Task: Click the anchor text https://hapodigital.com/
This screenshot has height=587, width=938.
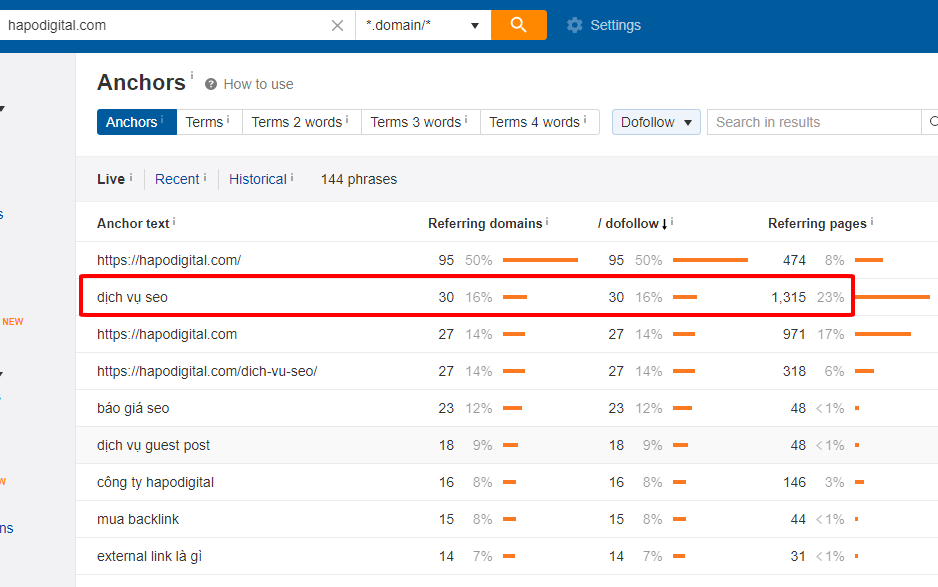Action: [169, 260]
